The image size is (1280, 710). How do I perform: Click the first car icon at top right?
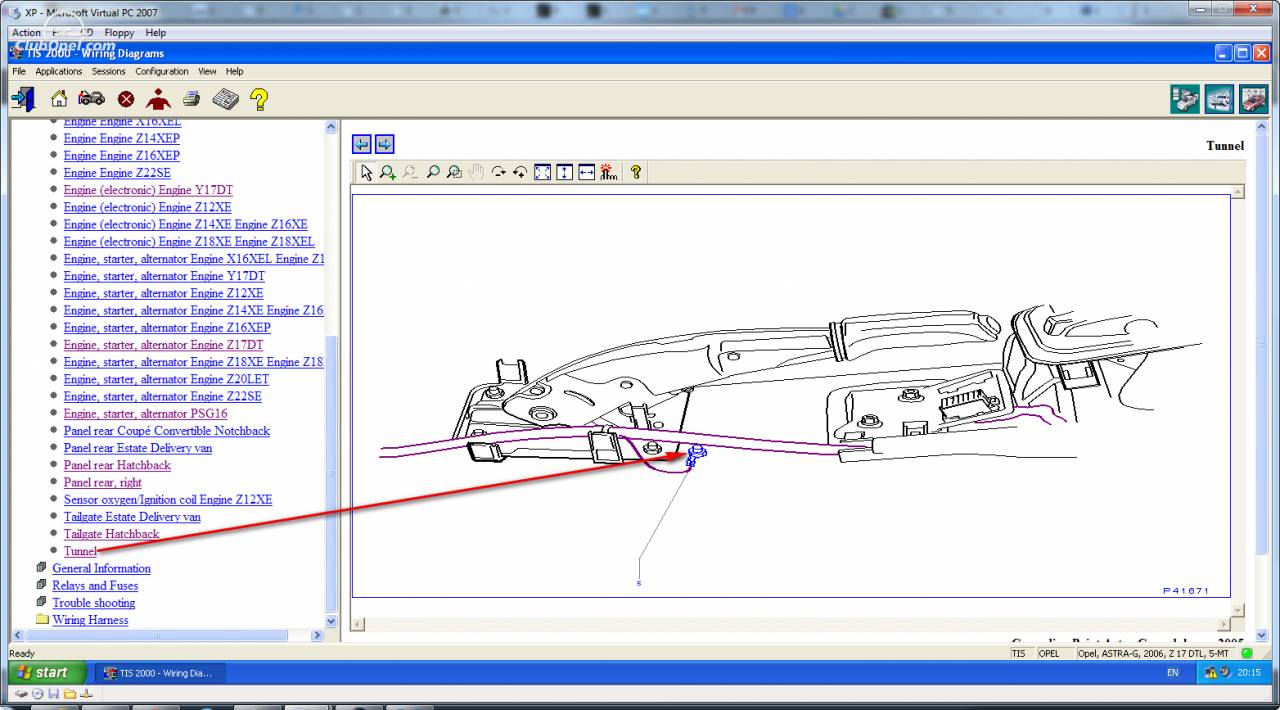click(x=1186, y=99)
